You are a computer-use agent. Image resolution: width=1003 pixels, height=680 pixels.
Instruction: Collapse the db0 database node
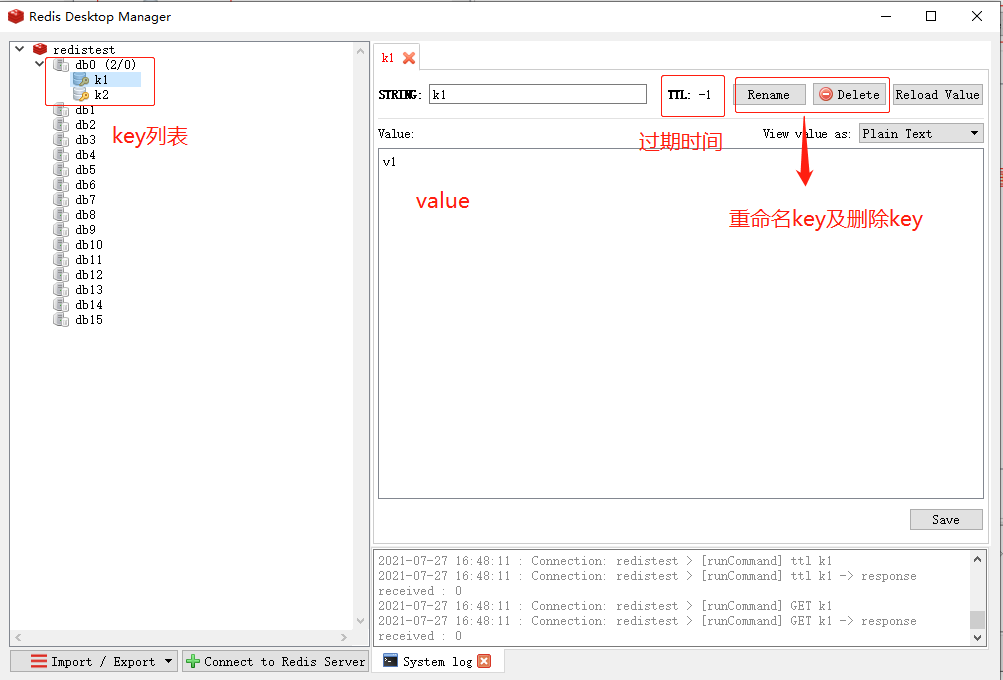coord(40,64)
